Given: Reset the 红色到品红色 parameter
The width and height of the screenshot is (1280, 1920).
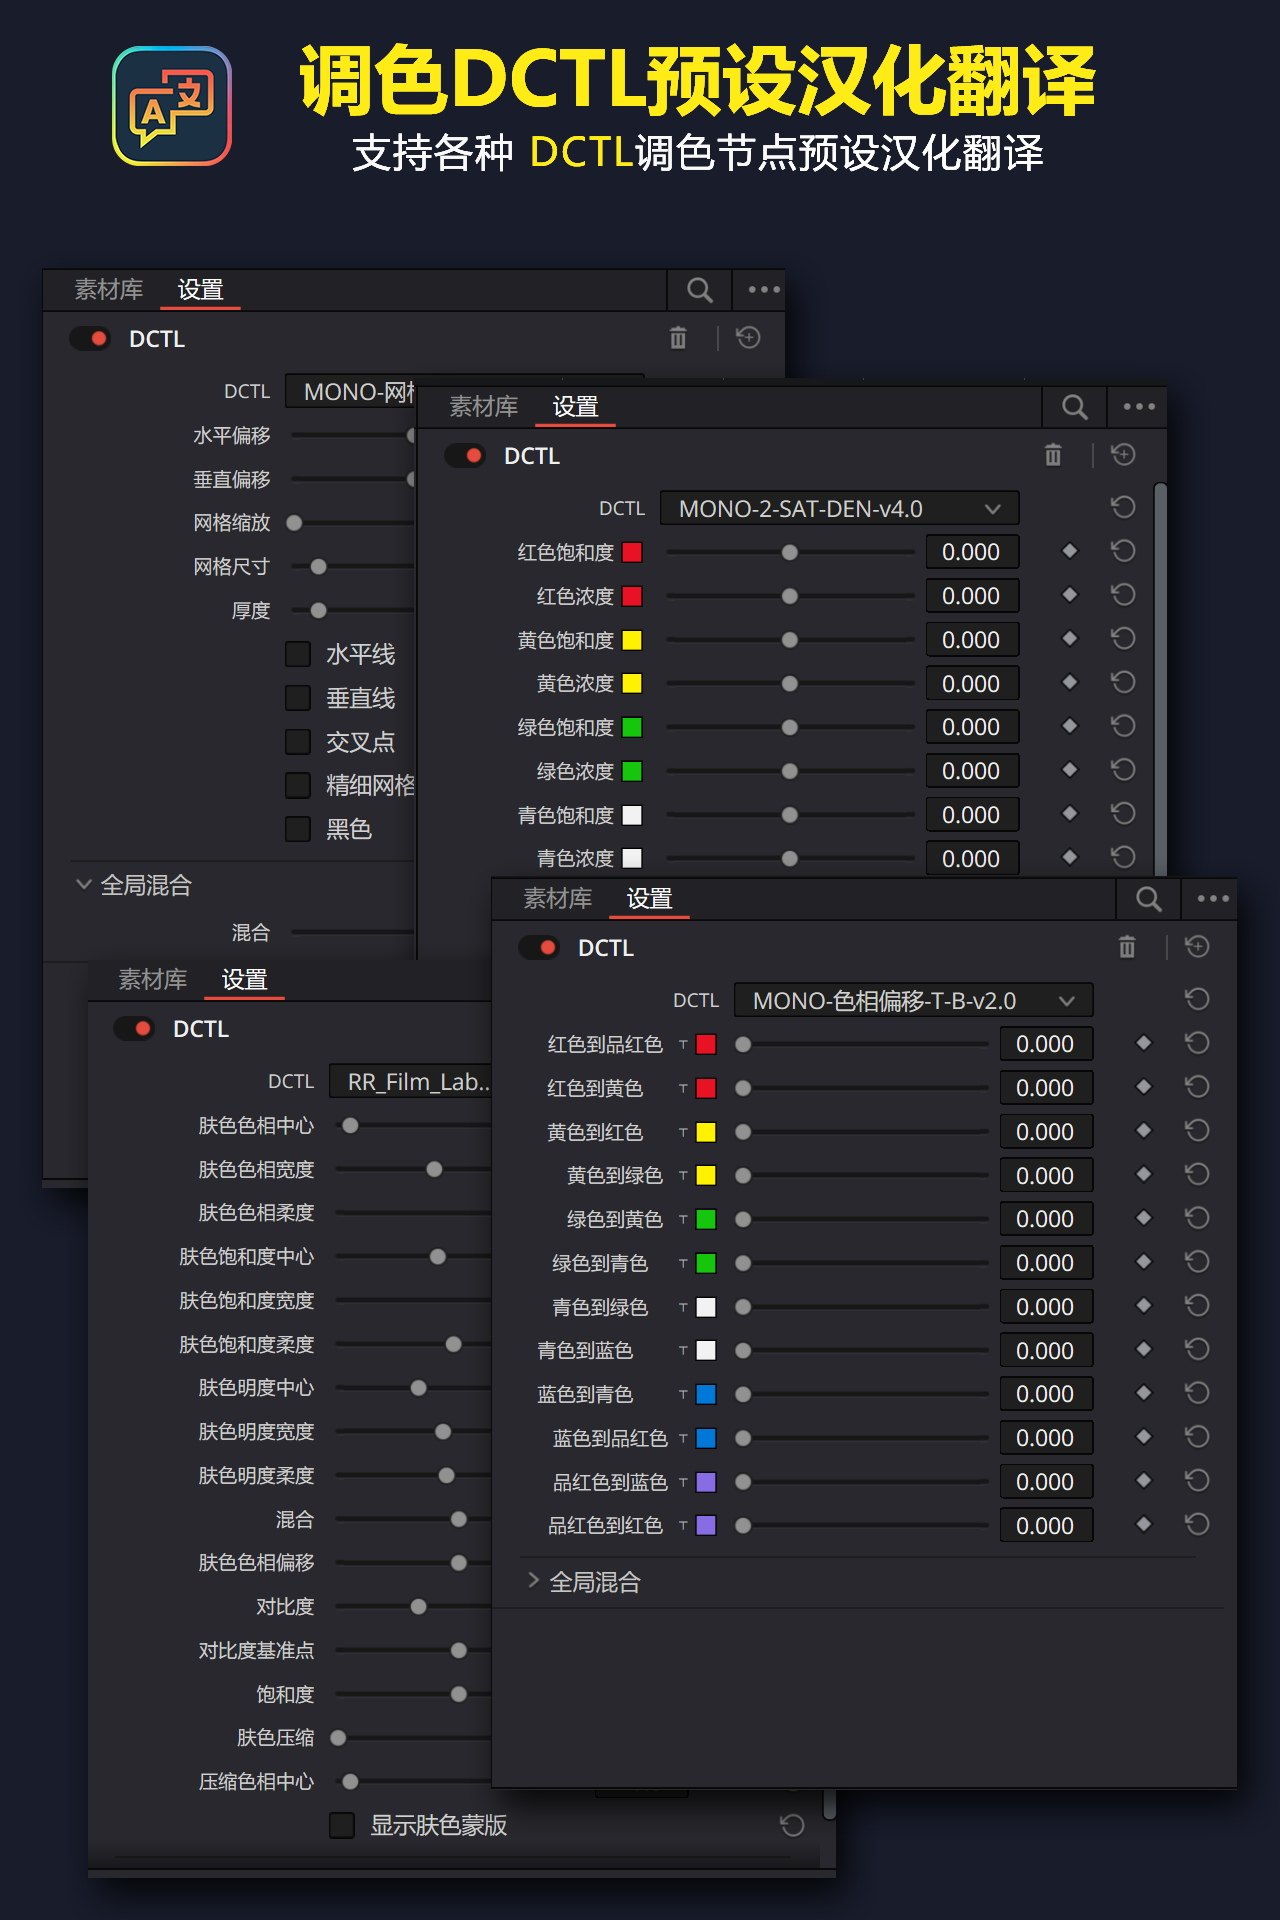Looking at the screenshot, I should coord(1197,1043).
